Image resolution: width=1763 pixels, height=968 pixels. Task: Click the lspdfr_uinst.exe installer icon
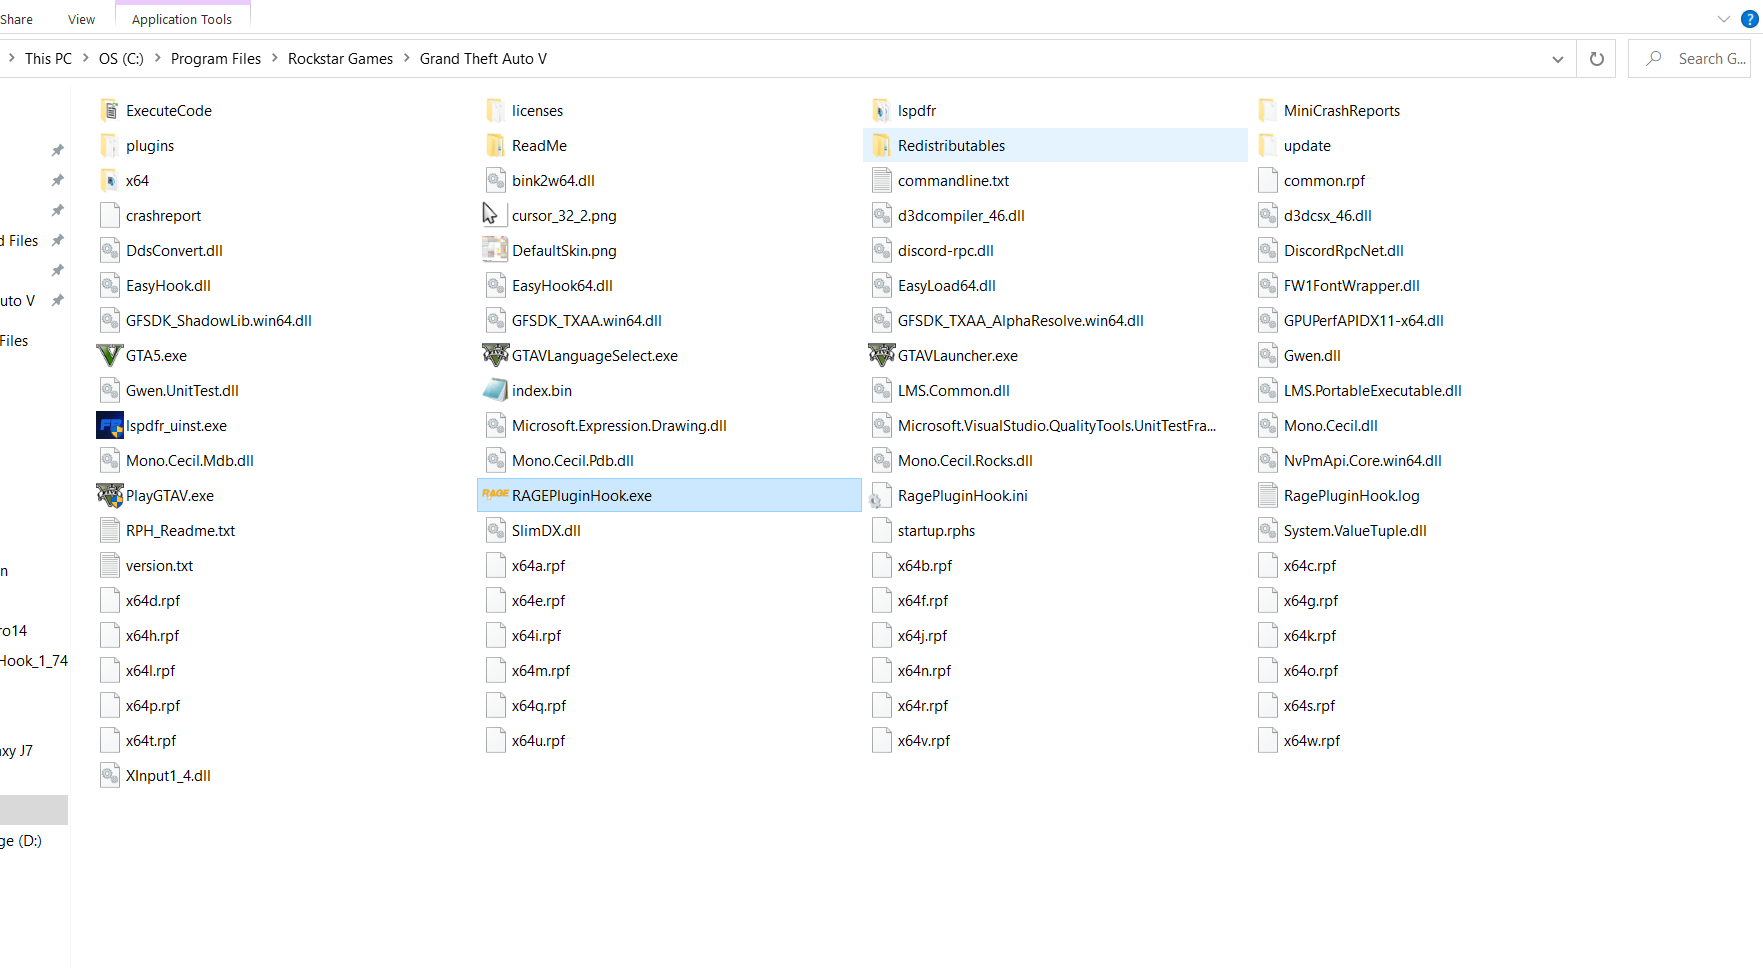(110, 426)
